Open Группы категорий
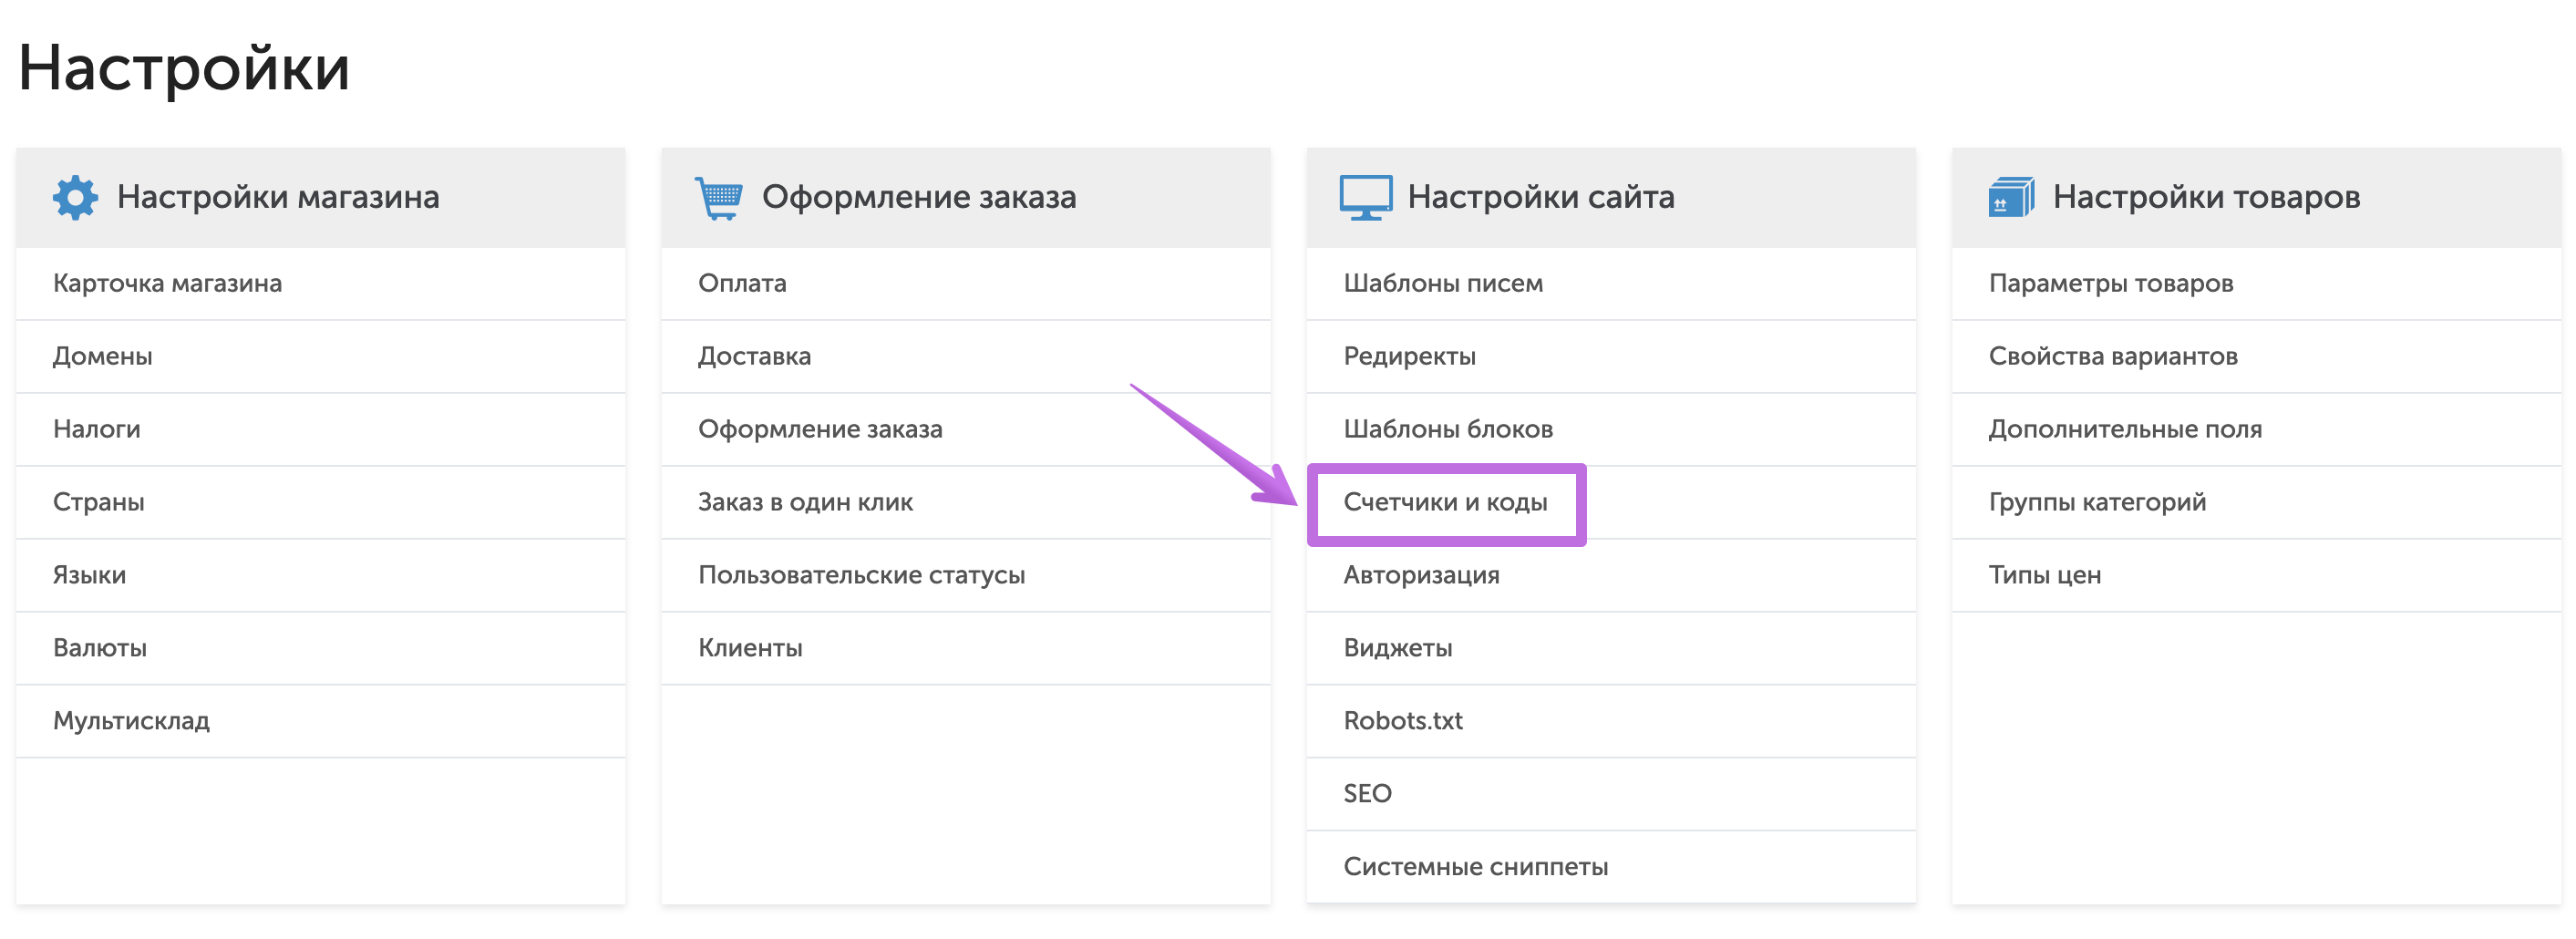Screen dimensions: 2576x939 tap(2097, 502)
